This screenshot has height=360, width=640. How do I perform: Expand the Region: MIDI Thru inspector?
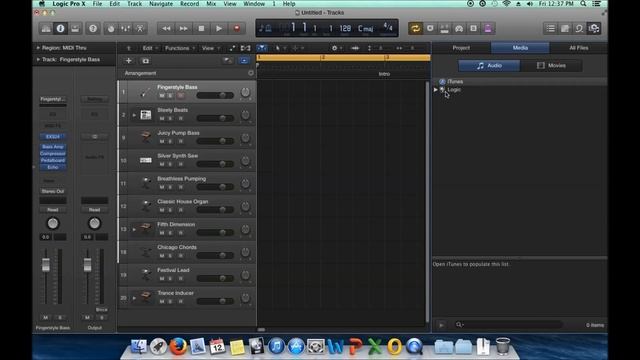tap(38, 48)
